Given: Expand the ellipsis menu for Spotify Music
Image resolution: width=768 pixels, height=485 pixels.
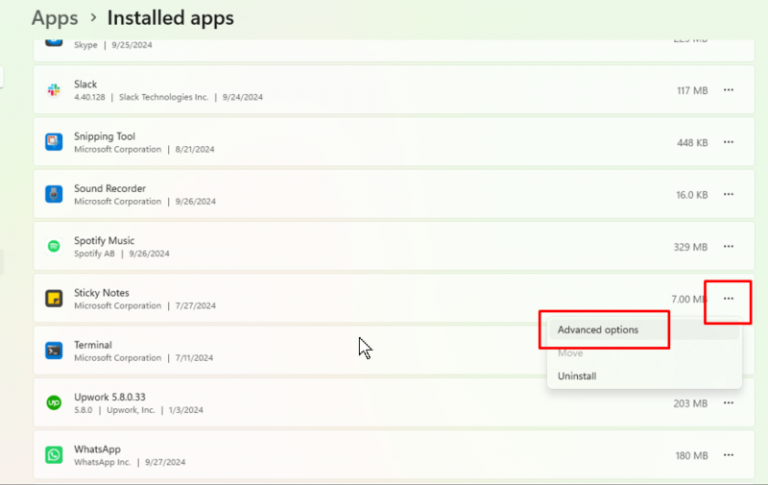Looking at the screenshot, I should (x=728, y=246).
